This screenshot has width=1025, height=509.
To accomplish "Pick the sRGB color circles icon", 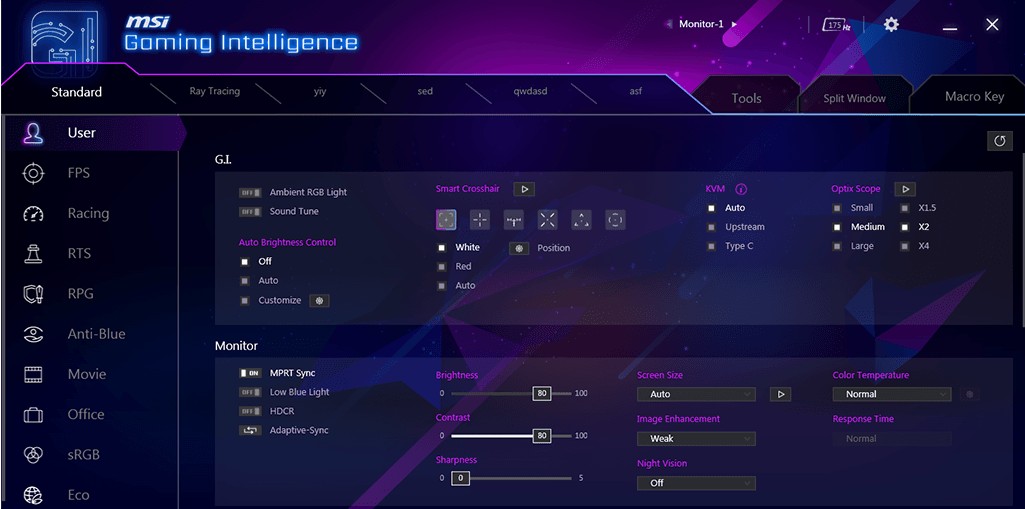I will click(33, 455).
